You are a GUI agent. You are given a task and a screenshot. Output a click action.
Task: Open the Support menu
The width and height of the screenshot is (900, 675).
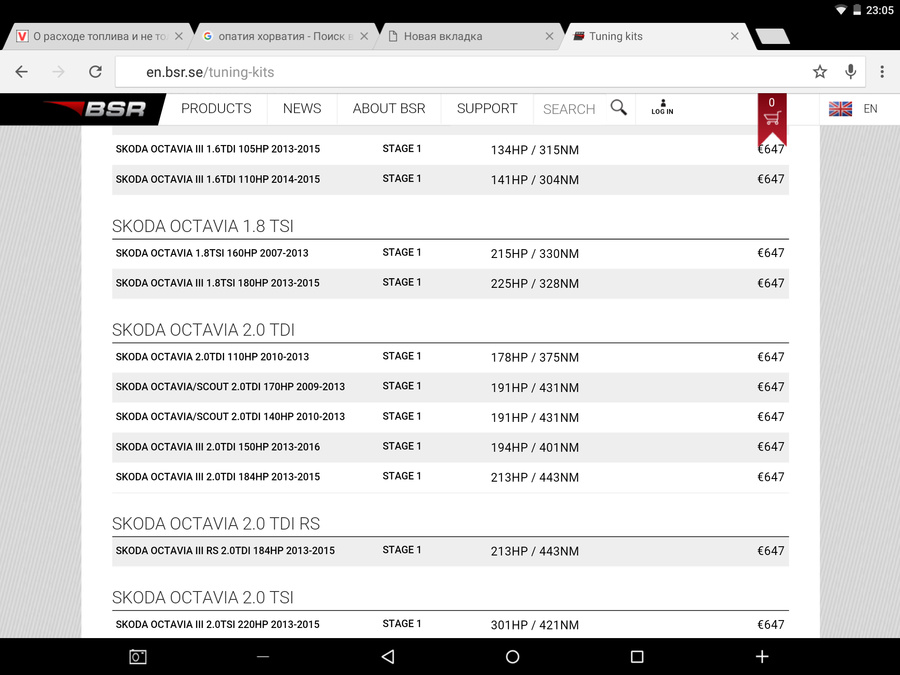(x=487, y=108)
